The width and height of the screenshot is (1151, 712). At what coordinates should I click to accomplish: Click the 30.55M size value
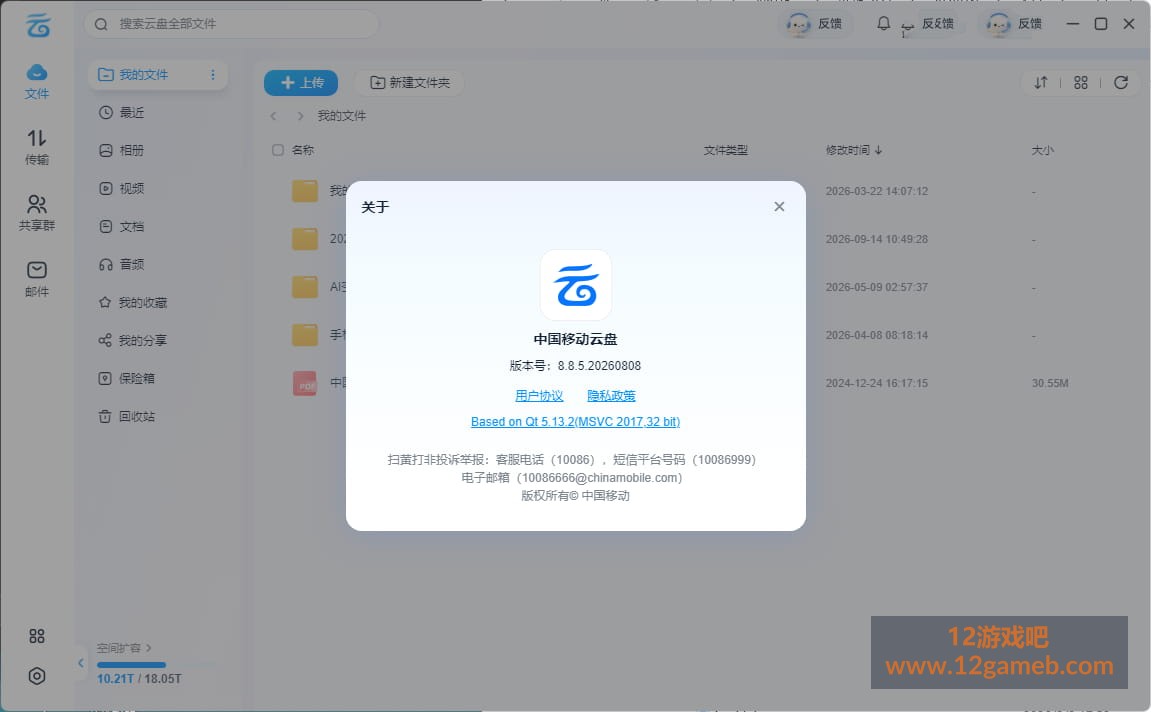coord(1050,383)
